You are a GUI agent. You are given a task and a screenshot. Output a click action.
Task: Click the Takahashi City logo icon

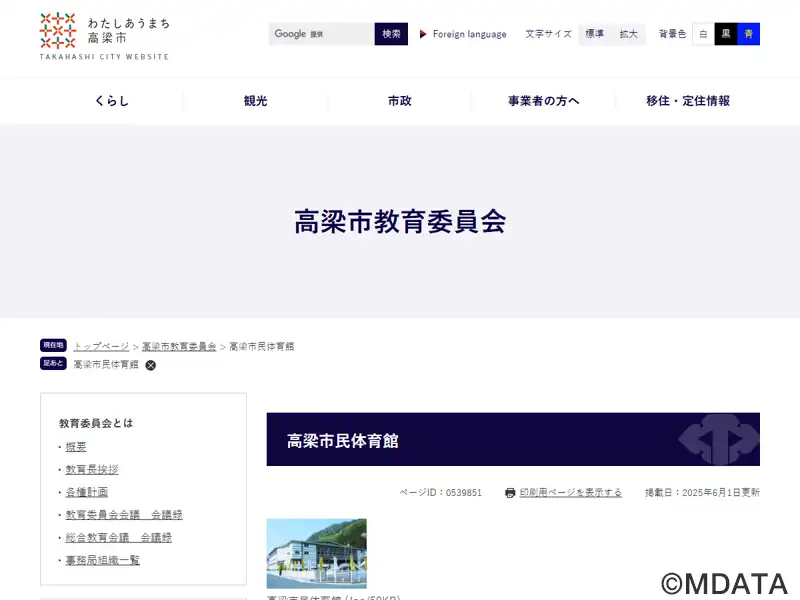coord(58,30)
